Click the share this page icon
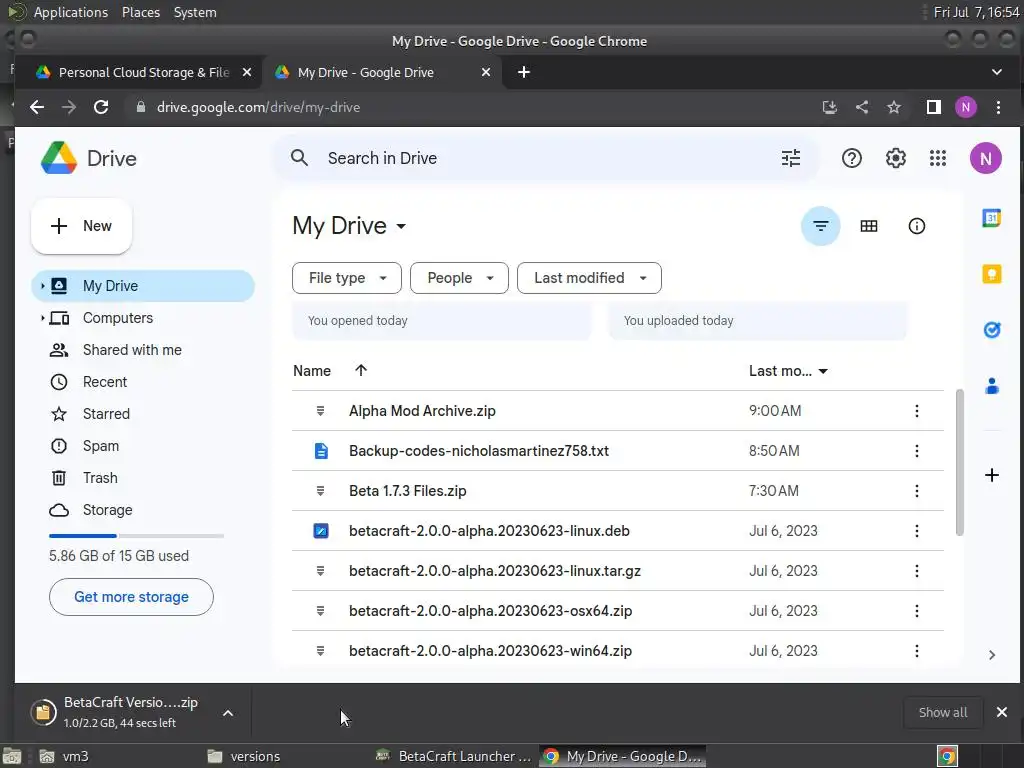This screenshot has width=1024, height=768. coord(861,107)
